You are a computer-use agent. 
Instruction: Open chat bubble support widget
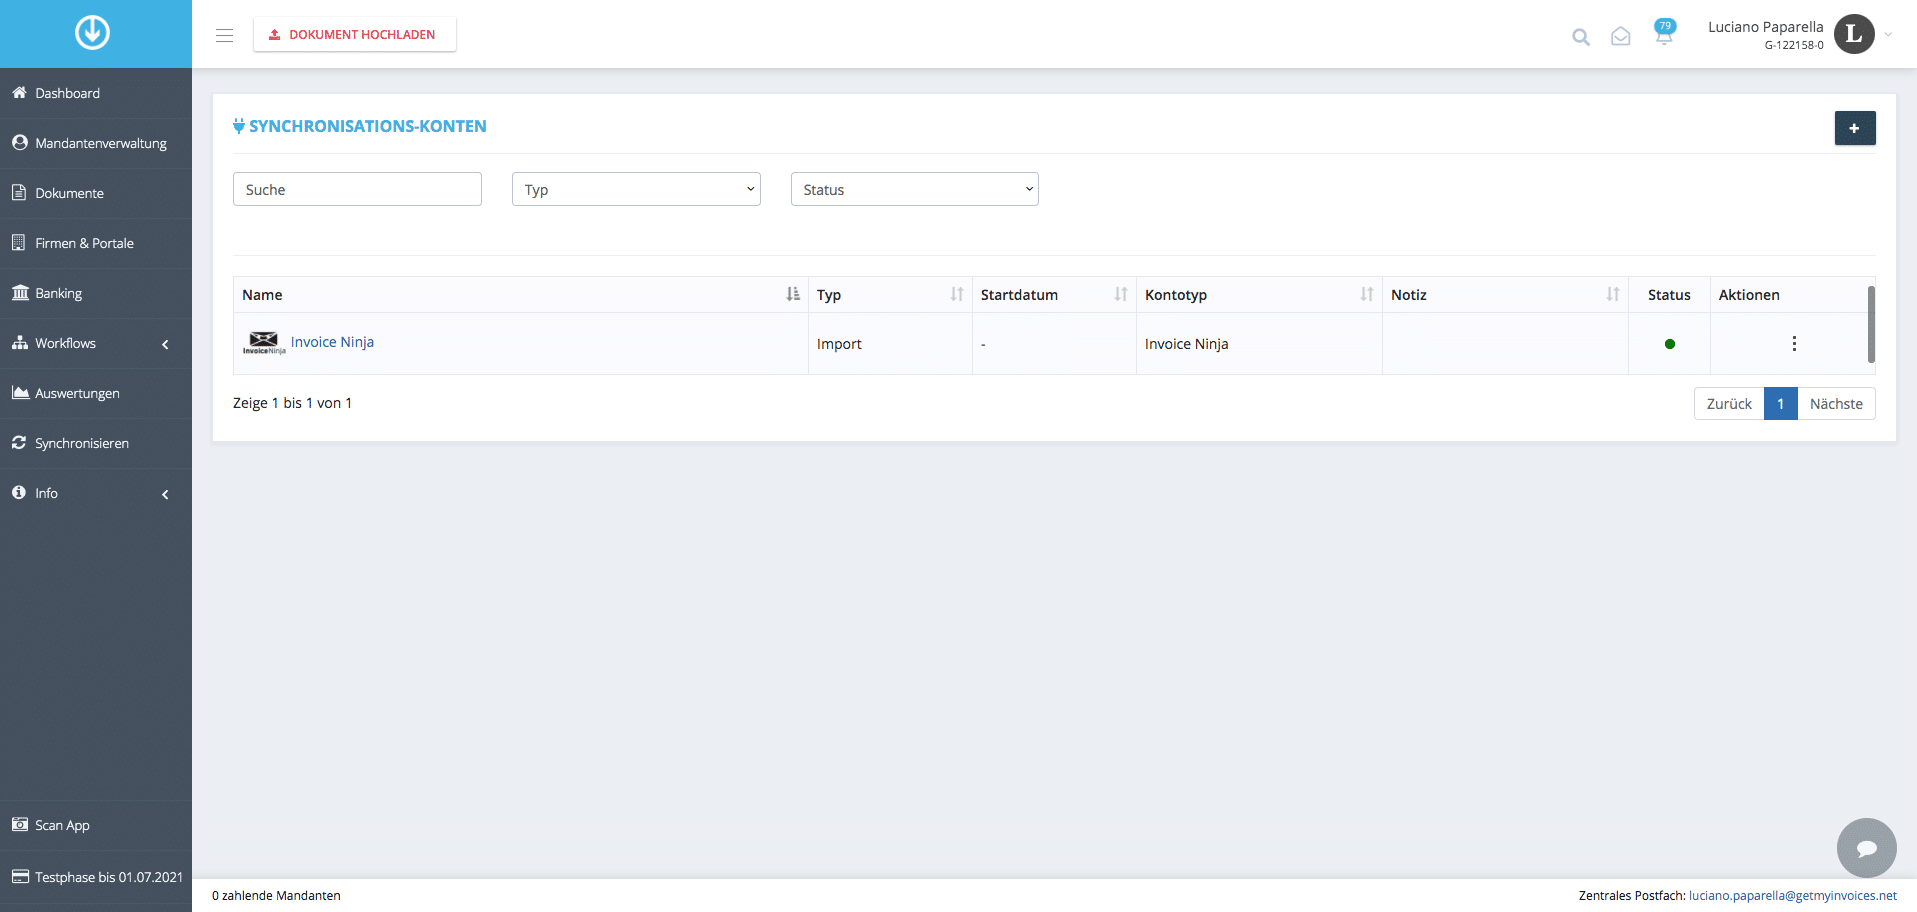pos(1866,848)
